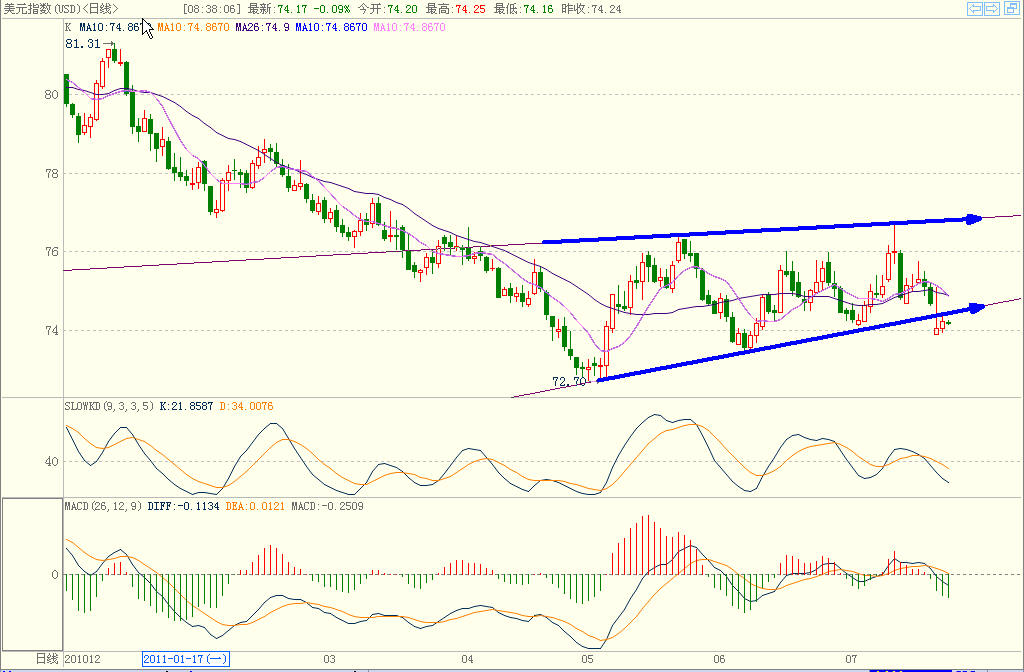Click the 06 month label on the time axis
This screenshot has width=1024, height=672.
click(x=720, y=659)
